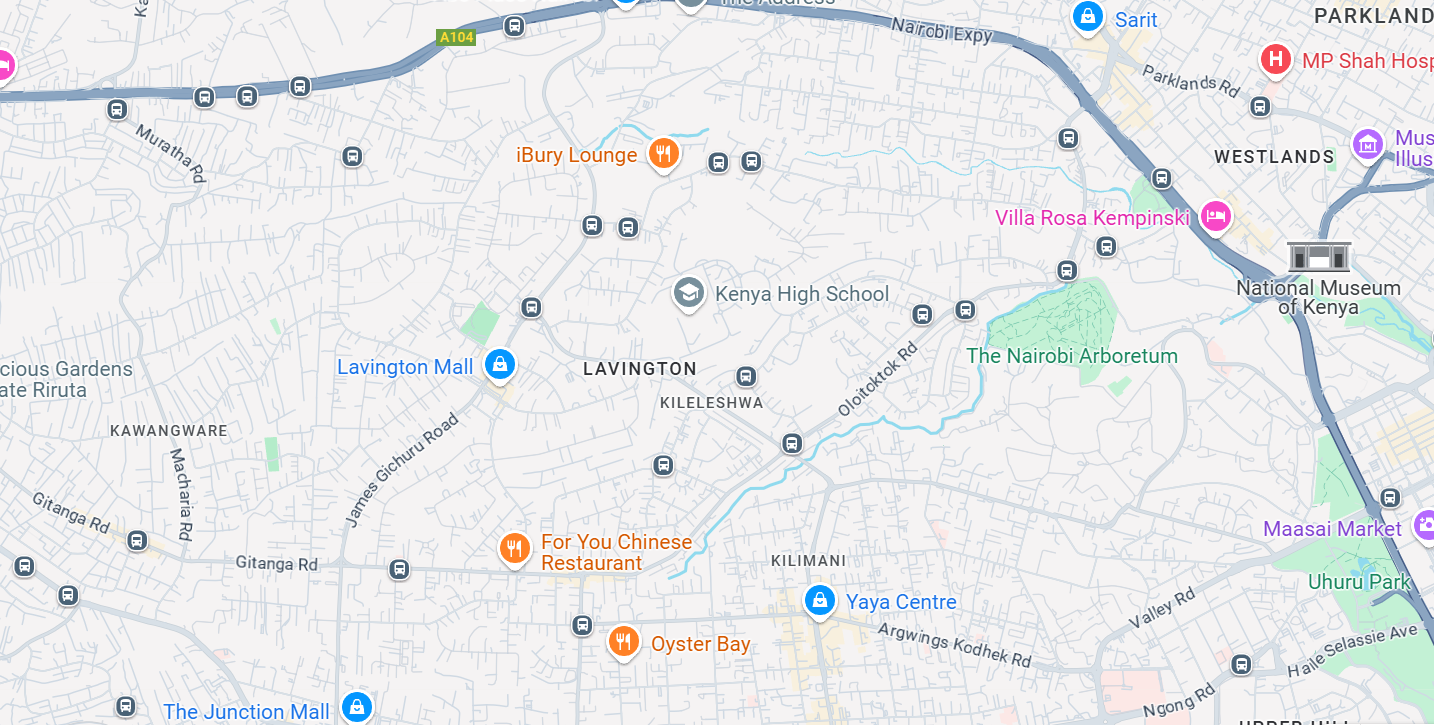Click For You Chinese Restaurant pin
The image size is (1434, 725).
(x=514, y=549)
